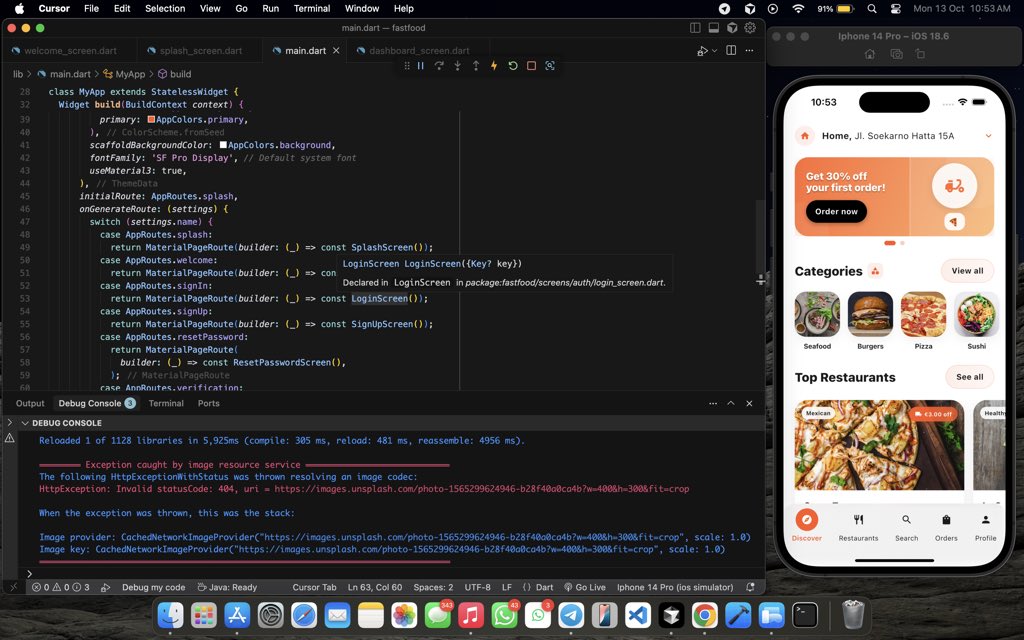The height and width of the screenshot is (640, 1024).
Task: Stop the debug session
Action: [531, 66]
